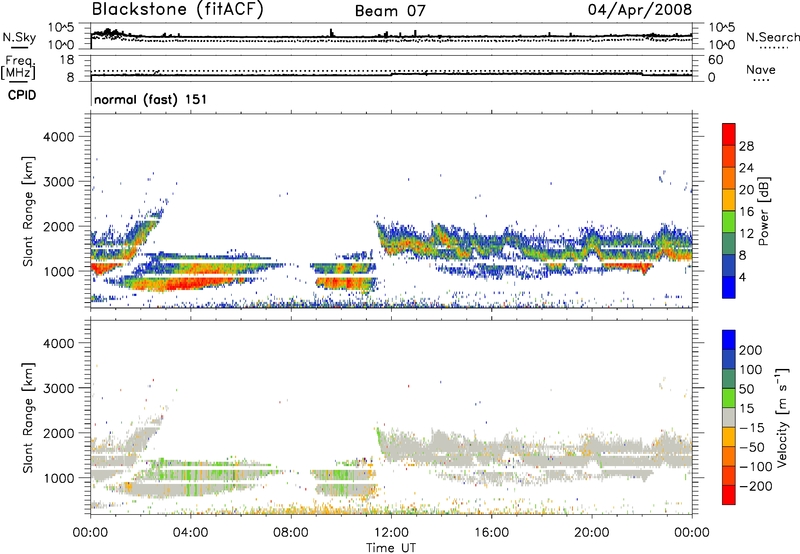Screen dimensions: 800x554
Task: Click the "04:00" time axis label
Action: tap(190, 533)
